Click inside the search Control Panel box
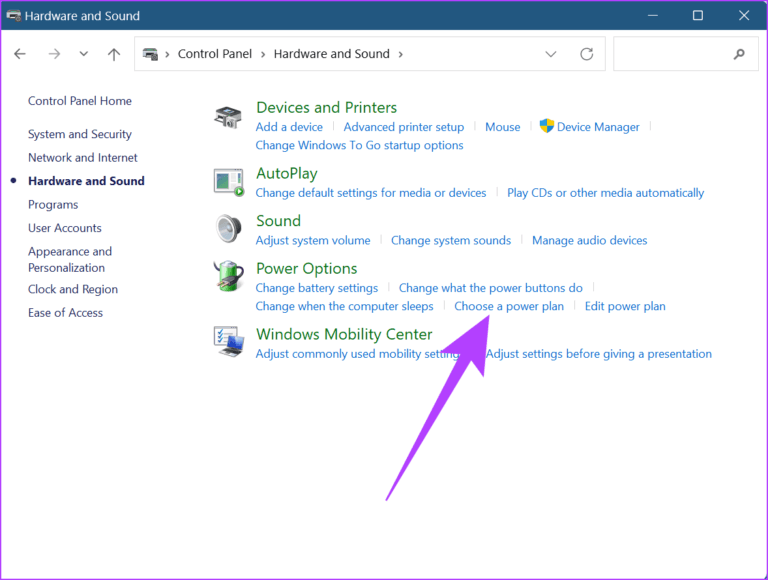 coord(685,54)
